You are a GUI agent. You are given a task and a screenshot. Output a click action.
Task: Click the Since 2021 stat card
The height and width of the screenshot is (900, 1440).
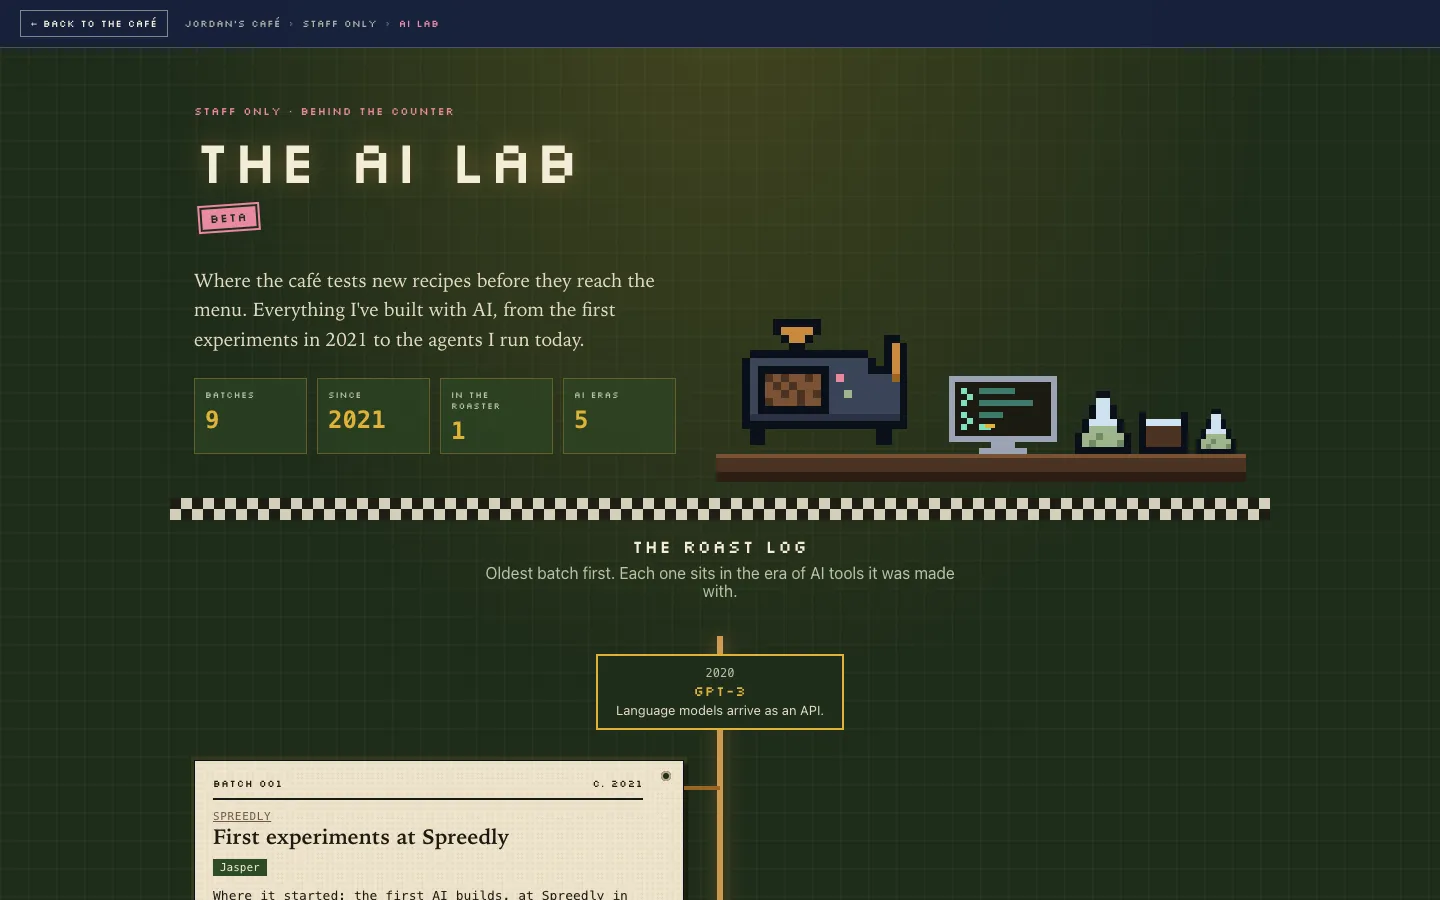coord(373,416)
